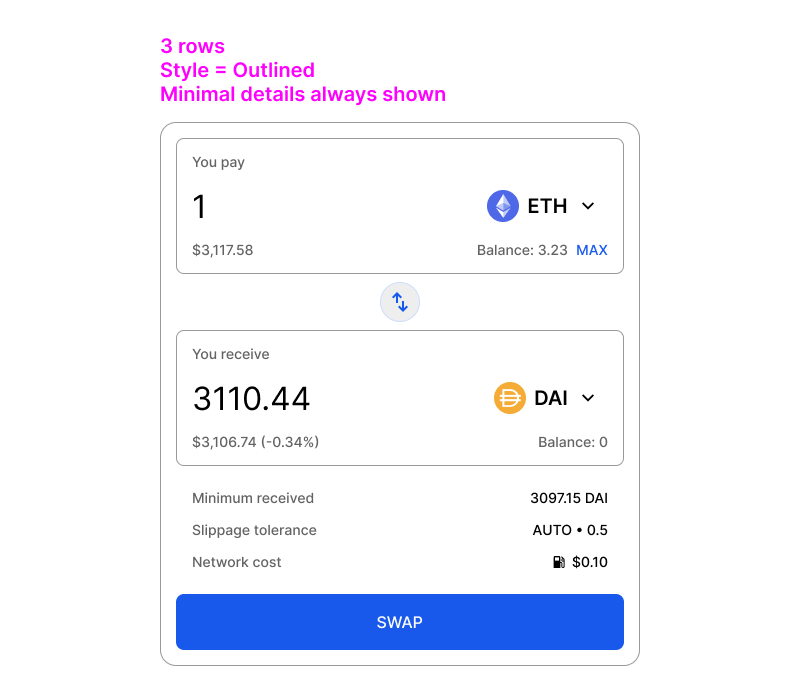Click the Balance: 0 text
Viewport: 800px width, 700px height.
pos(572,442)
